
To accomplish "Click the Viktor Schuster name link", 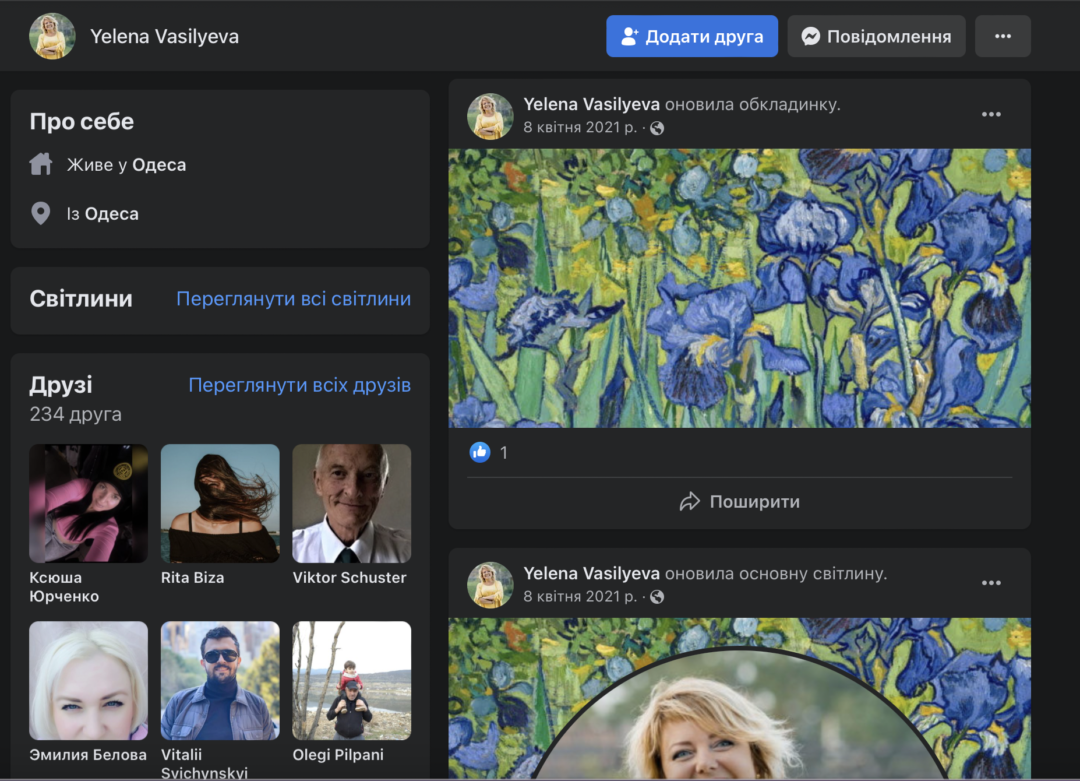I will (x=349, y=578).
